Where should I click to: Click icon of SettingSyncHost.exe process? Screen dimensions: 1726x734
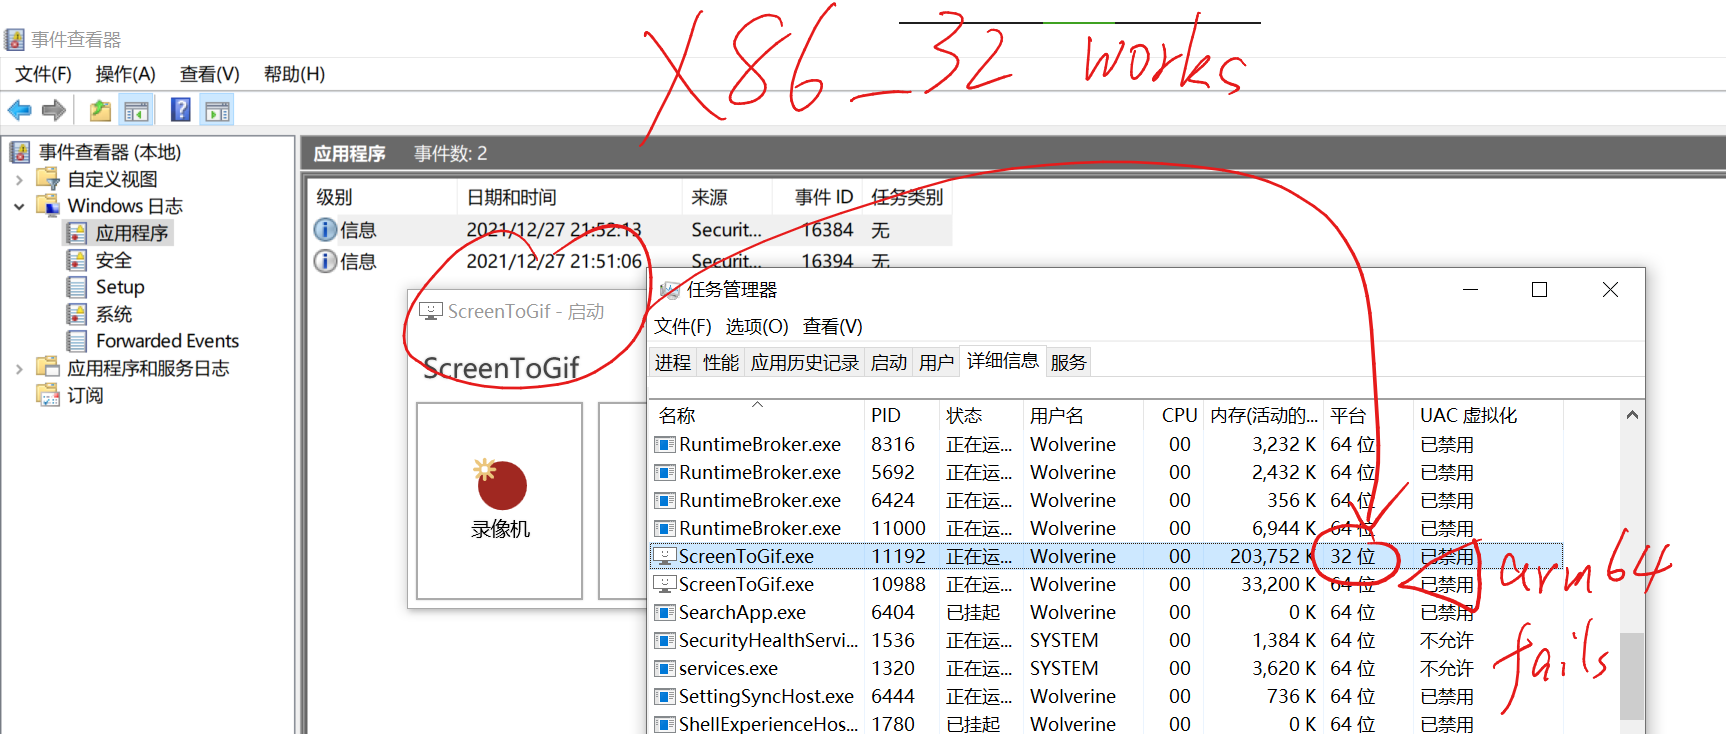(664, 696)
